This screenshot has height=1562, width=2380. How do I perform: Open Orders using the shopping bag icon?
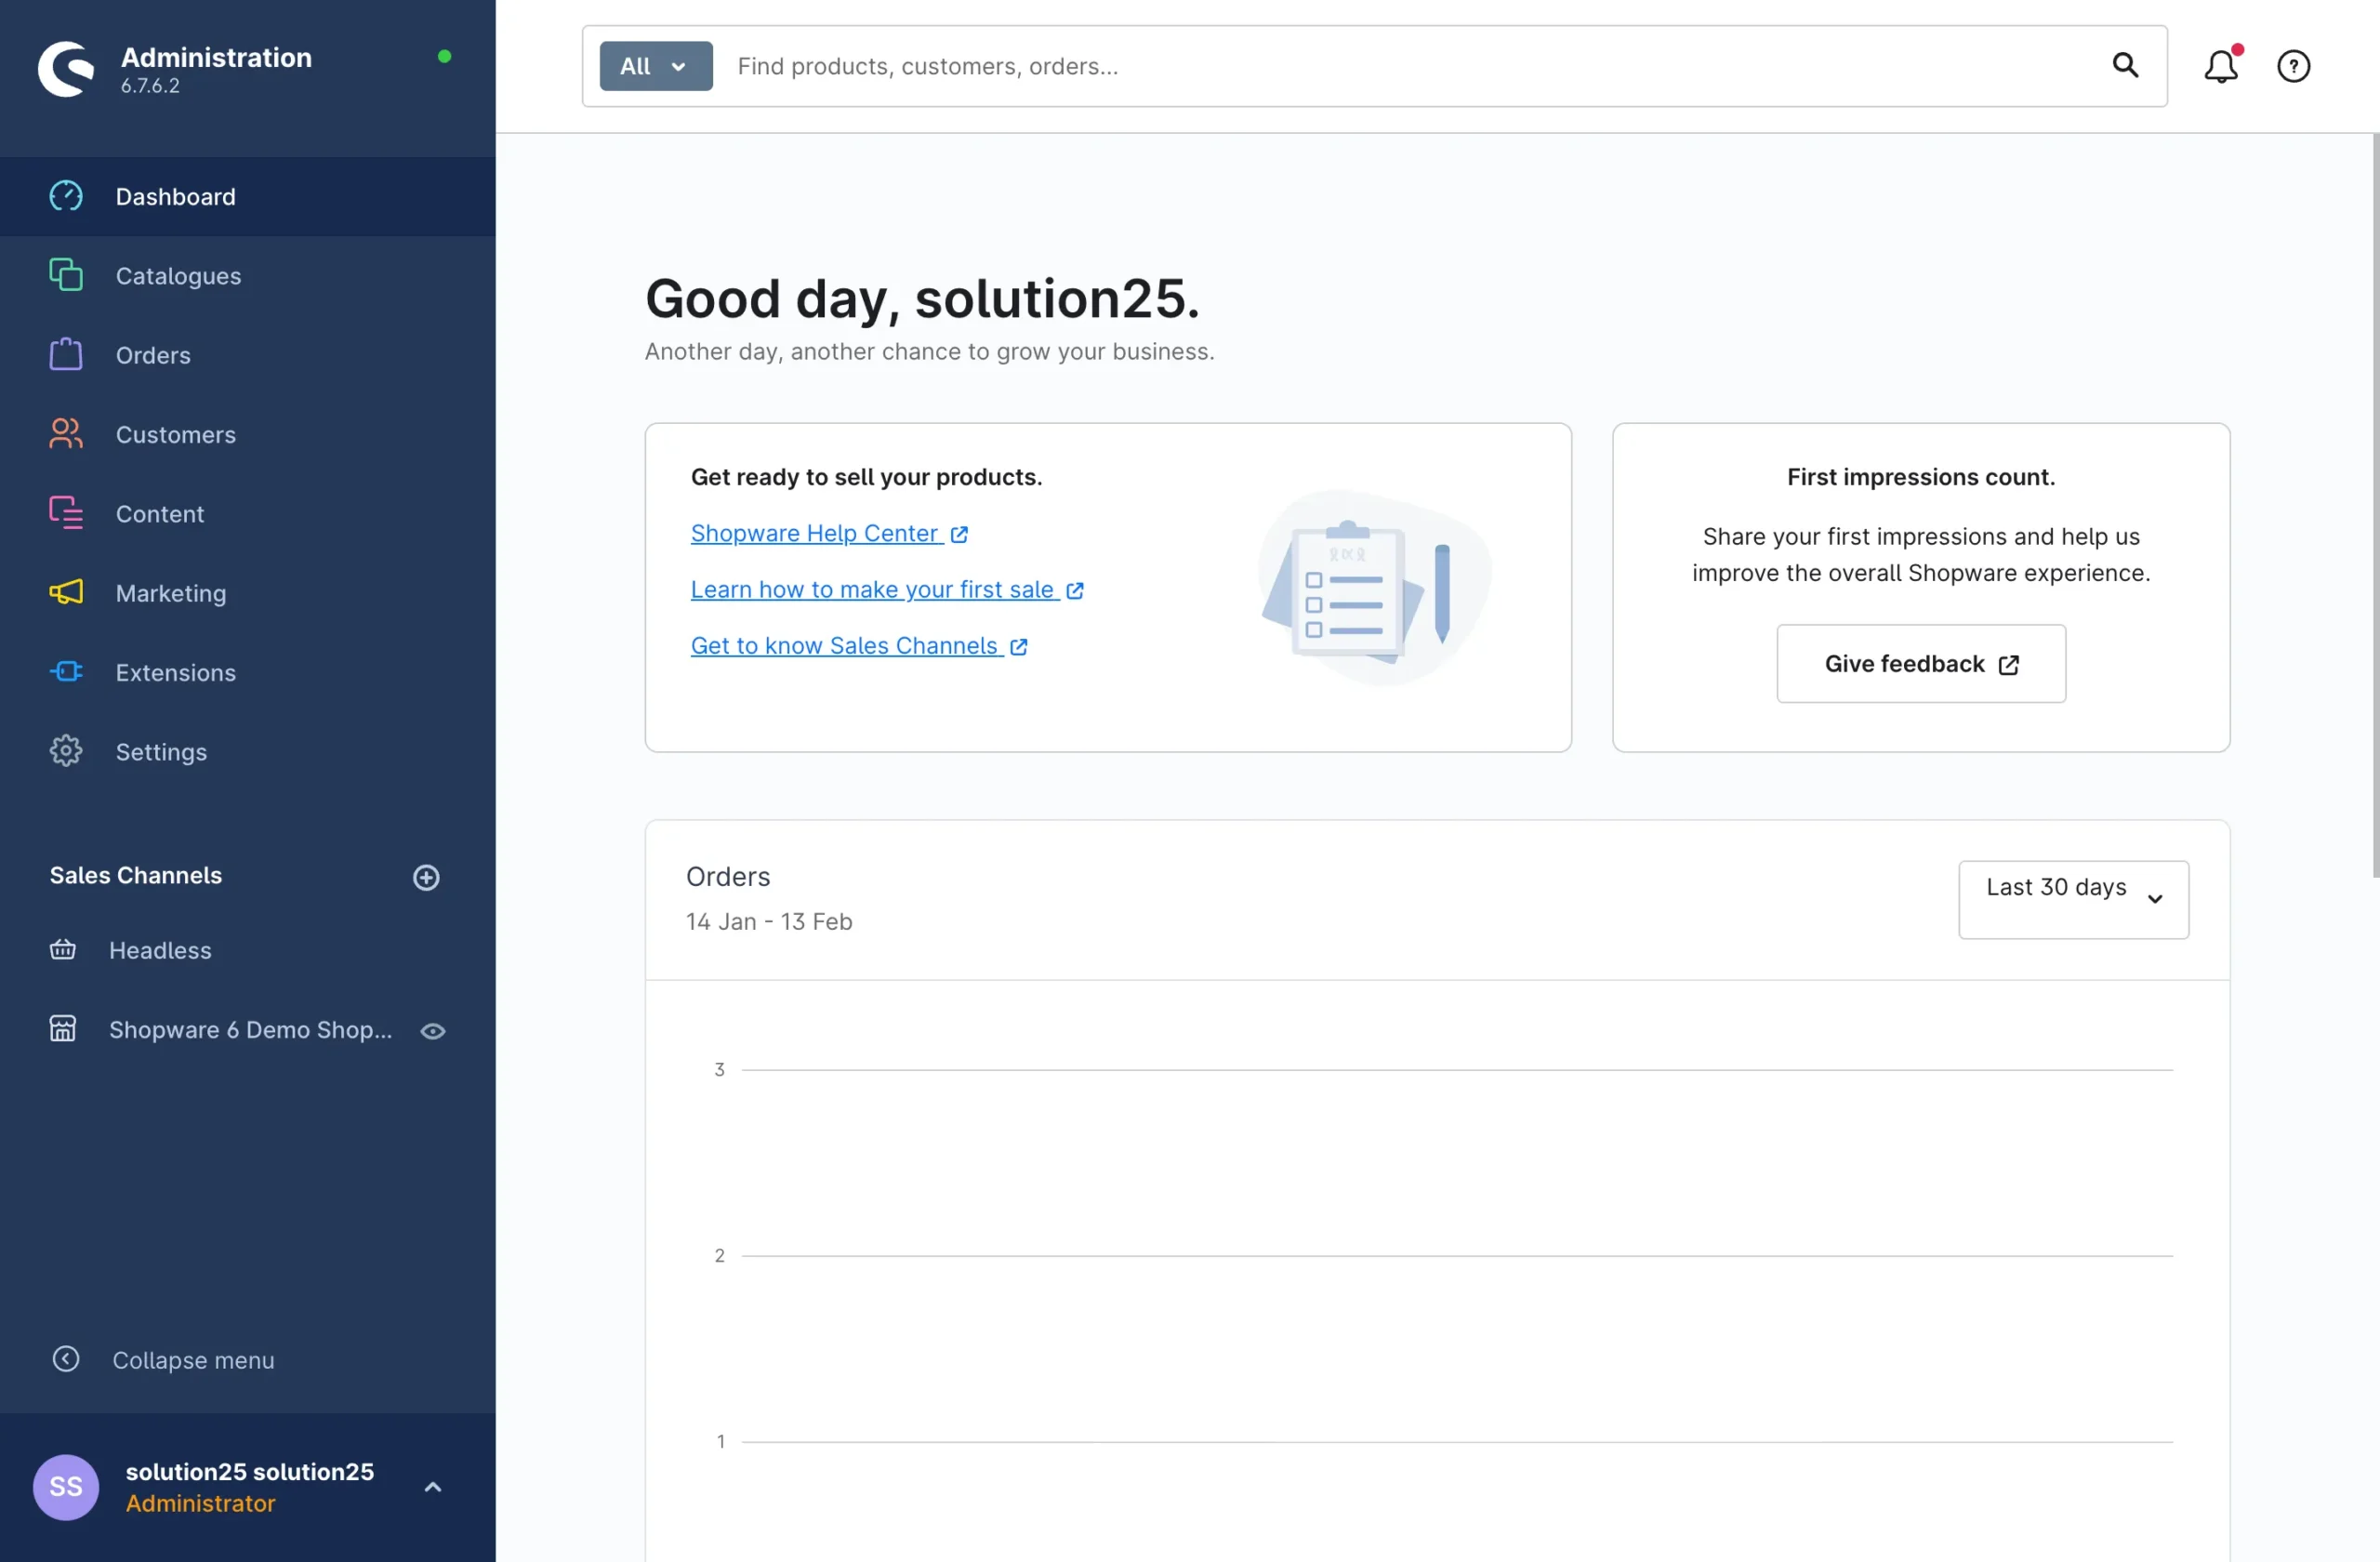(x=65, y=355)
